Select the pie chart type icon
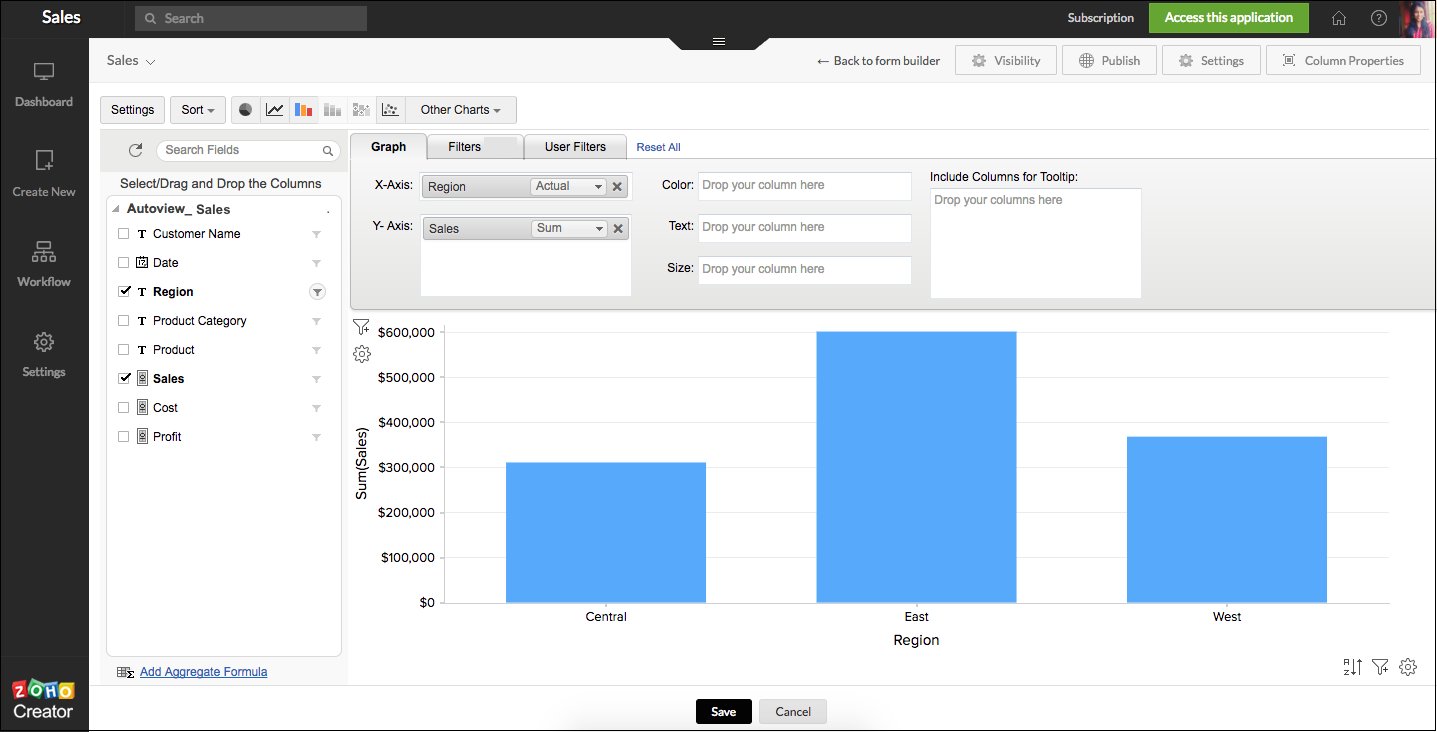The width and height of the screenshot is (1437, 732). 245,110
